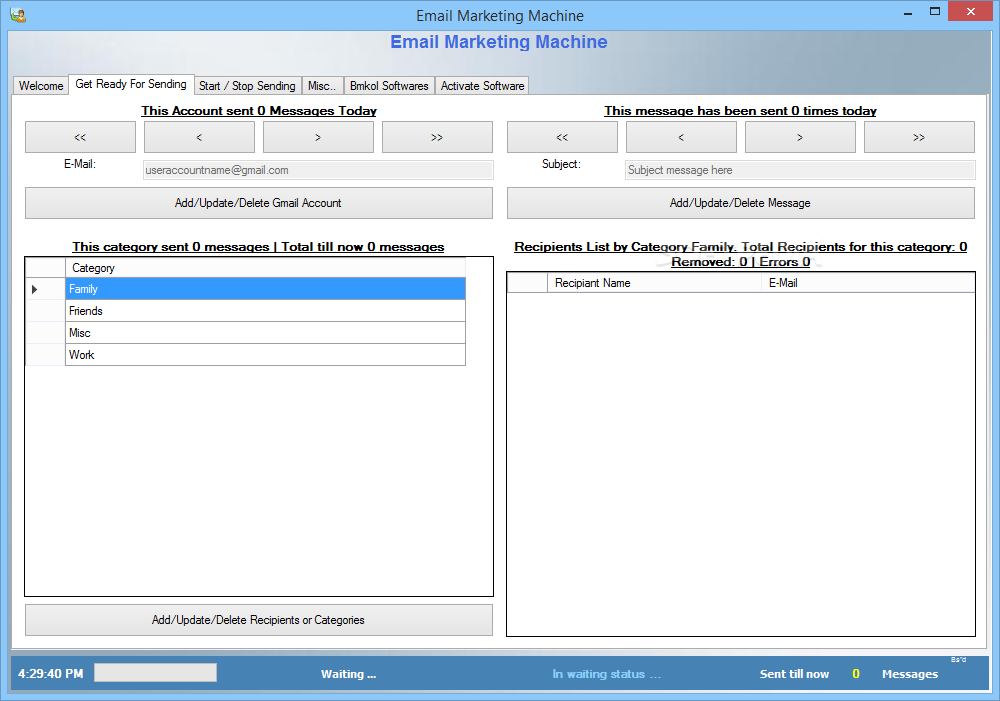Screen dimensions: 1000x701
Task: Jump to last Gmail account with >> button
Action: click(438, 137)
